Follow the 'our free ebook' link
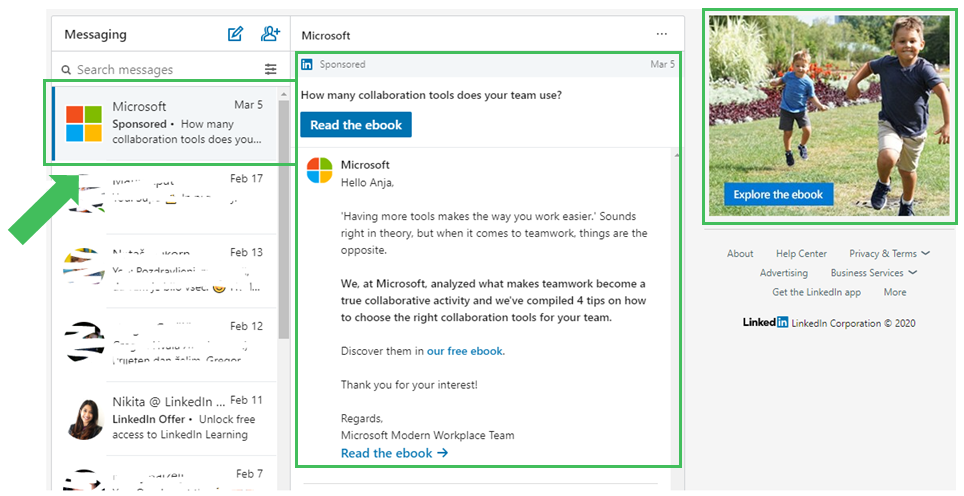The image size is (964, 496). pos(465,351)
